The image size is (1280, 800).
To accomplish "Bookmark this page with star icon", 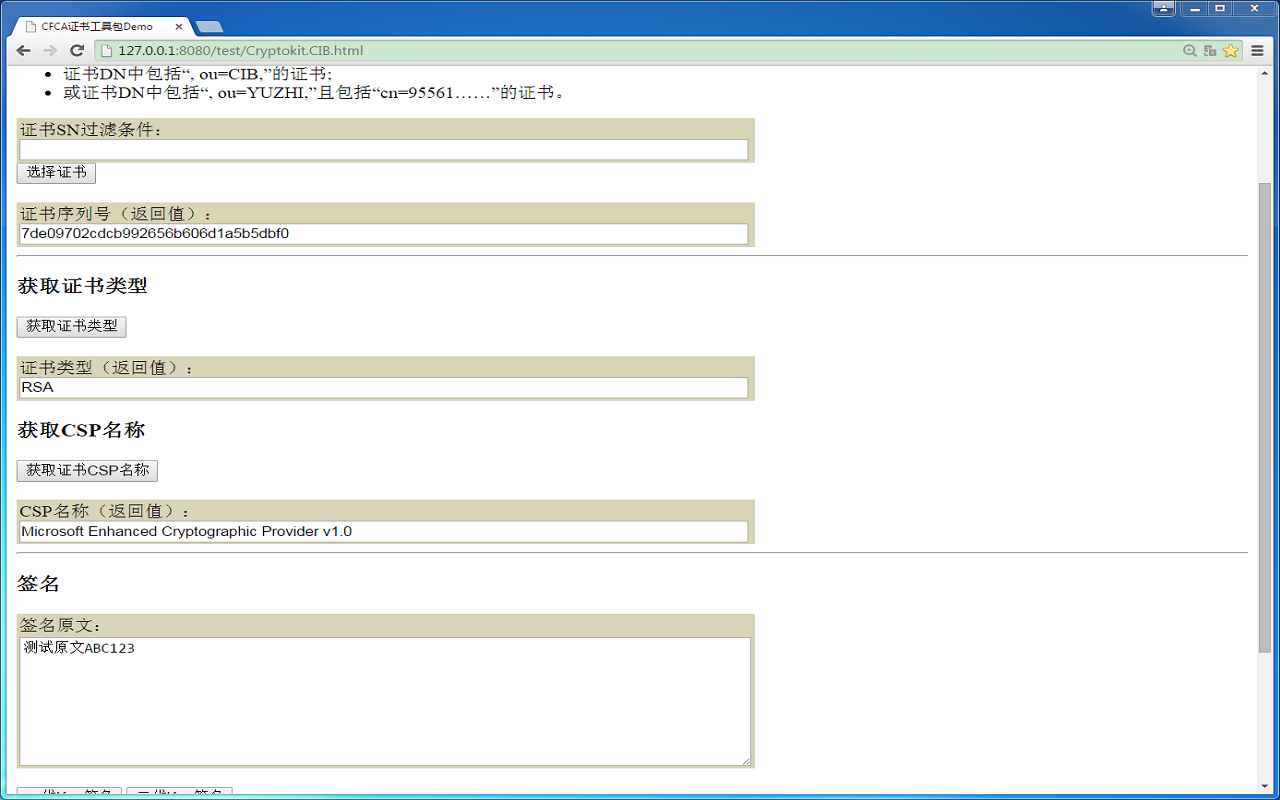I will tap(1230, 50).
